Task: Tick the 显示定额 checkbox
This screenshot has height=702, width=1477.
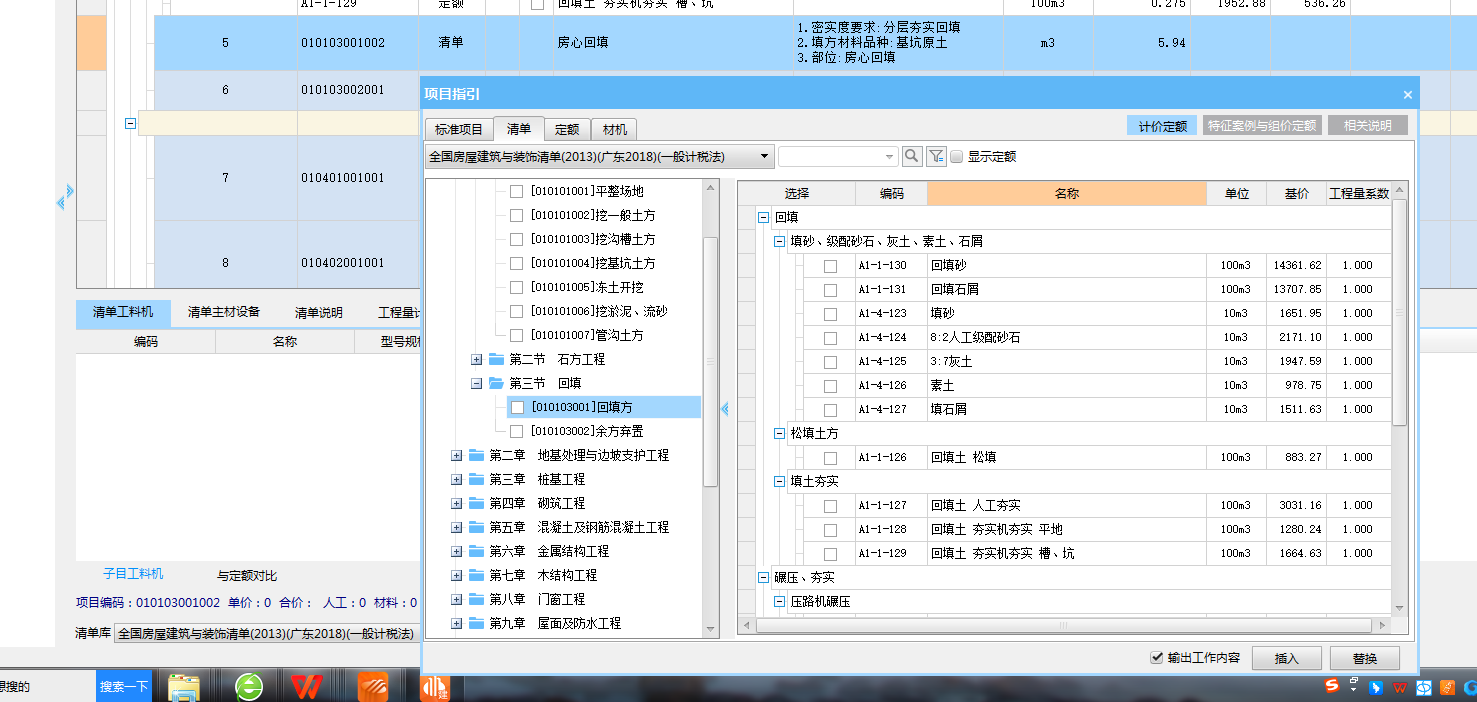Action: click(956, 157)
